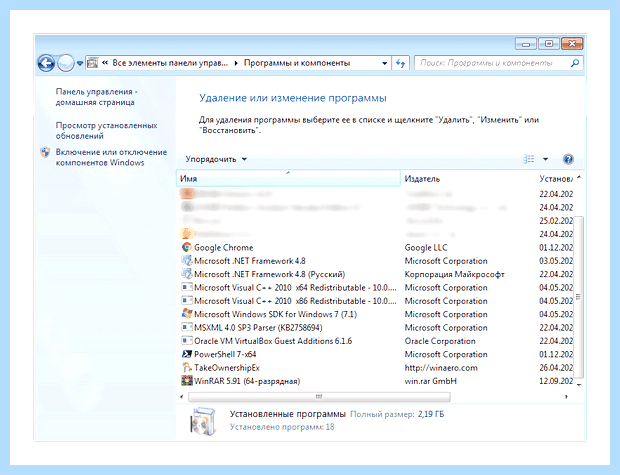Open Панель управления - домашняя страница link
The height and width of the screenshot is (475, 620).
coord(96,97)
